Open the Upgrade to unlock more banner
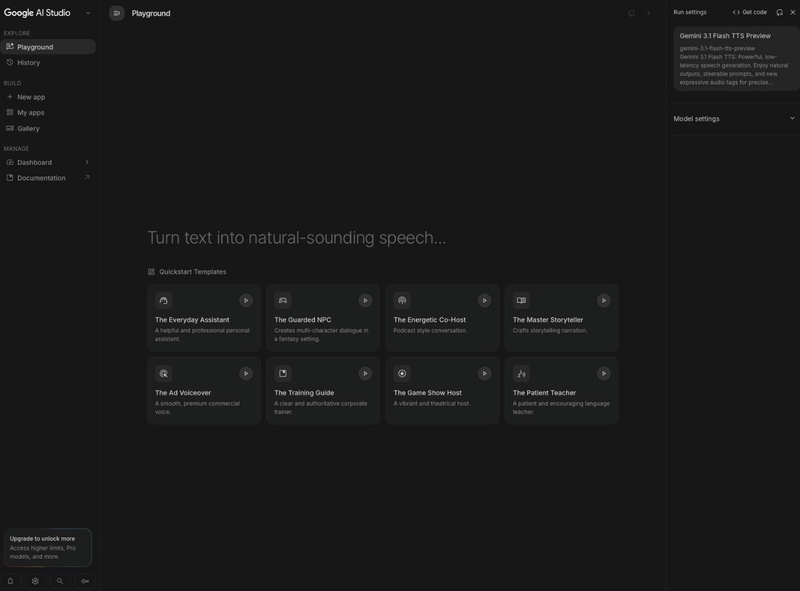800x591 pixels. 47,547
